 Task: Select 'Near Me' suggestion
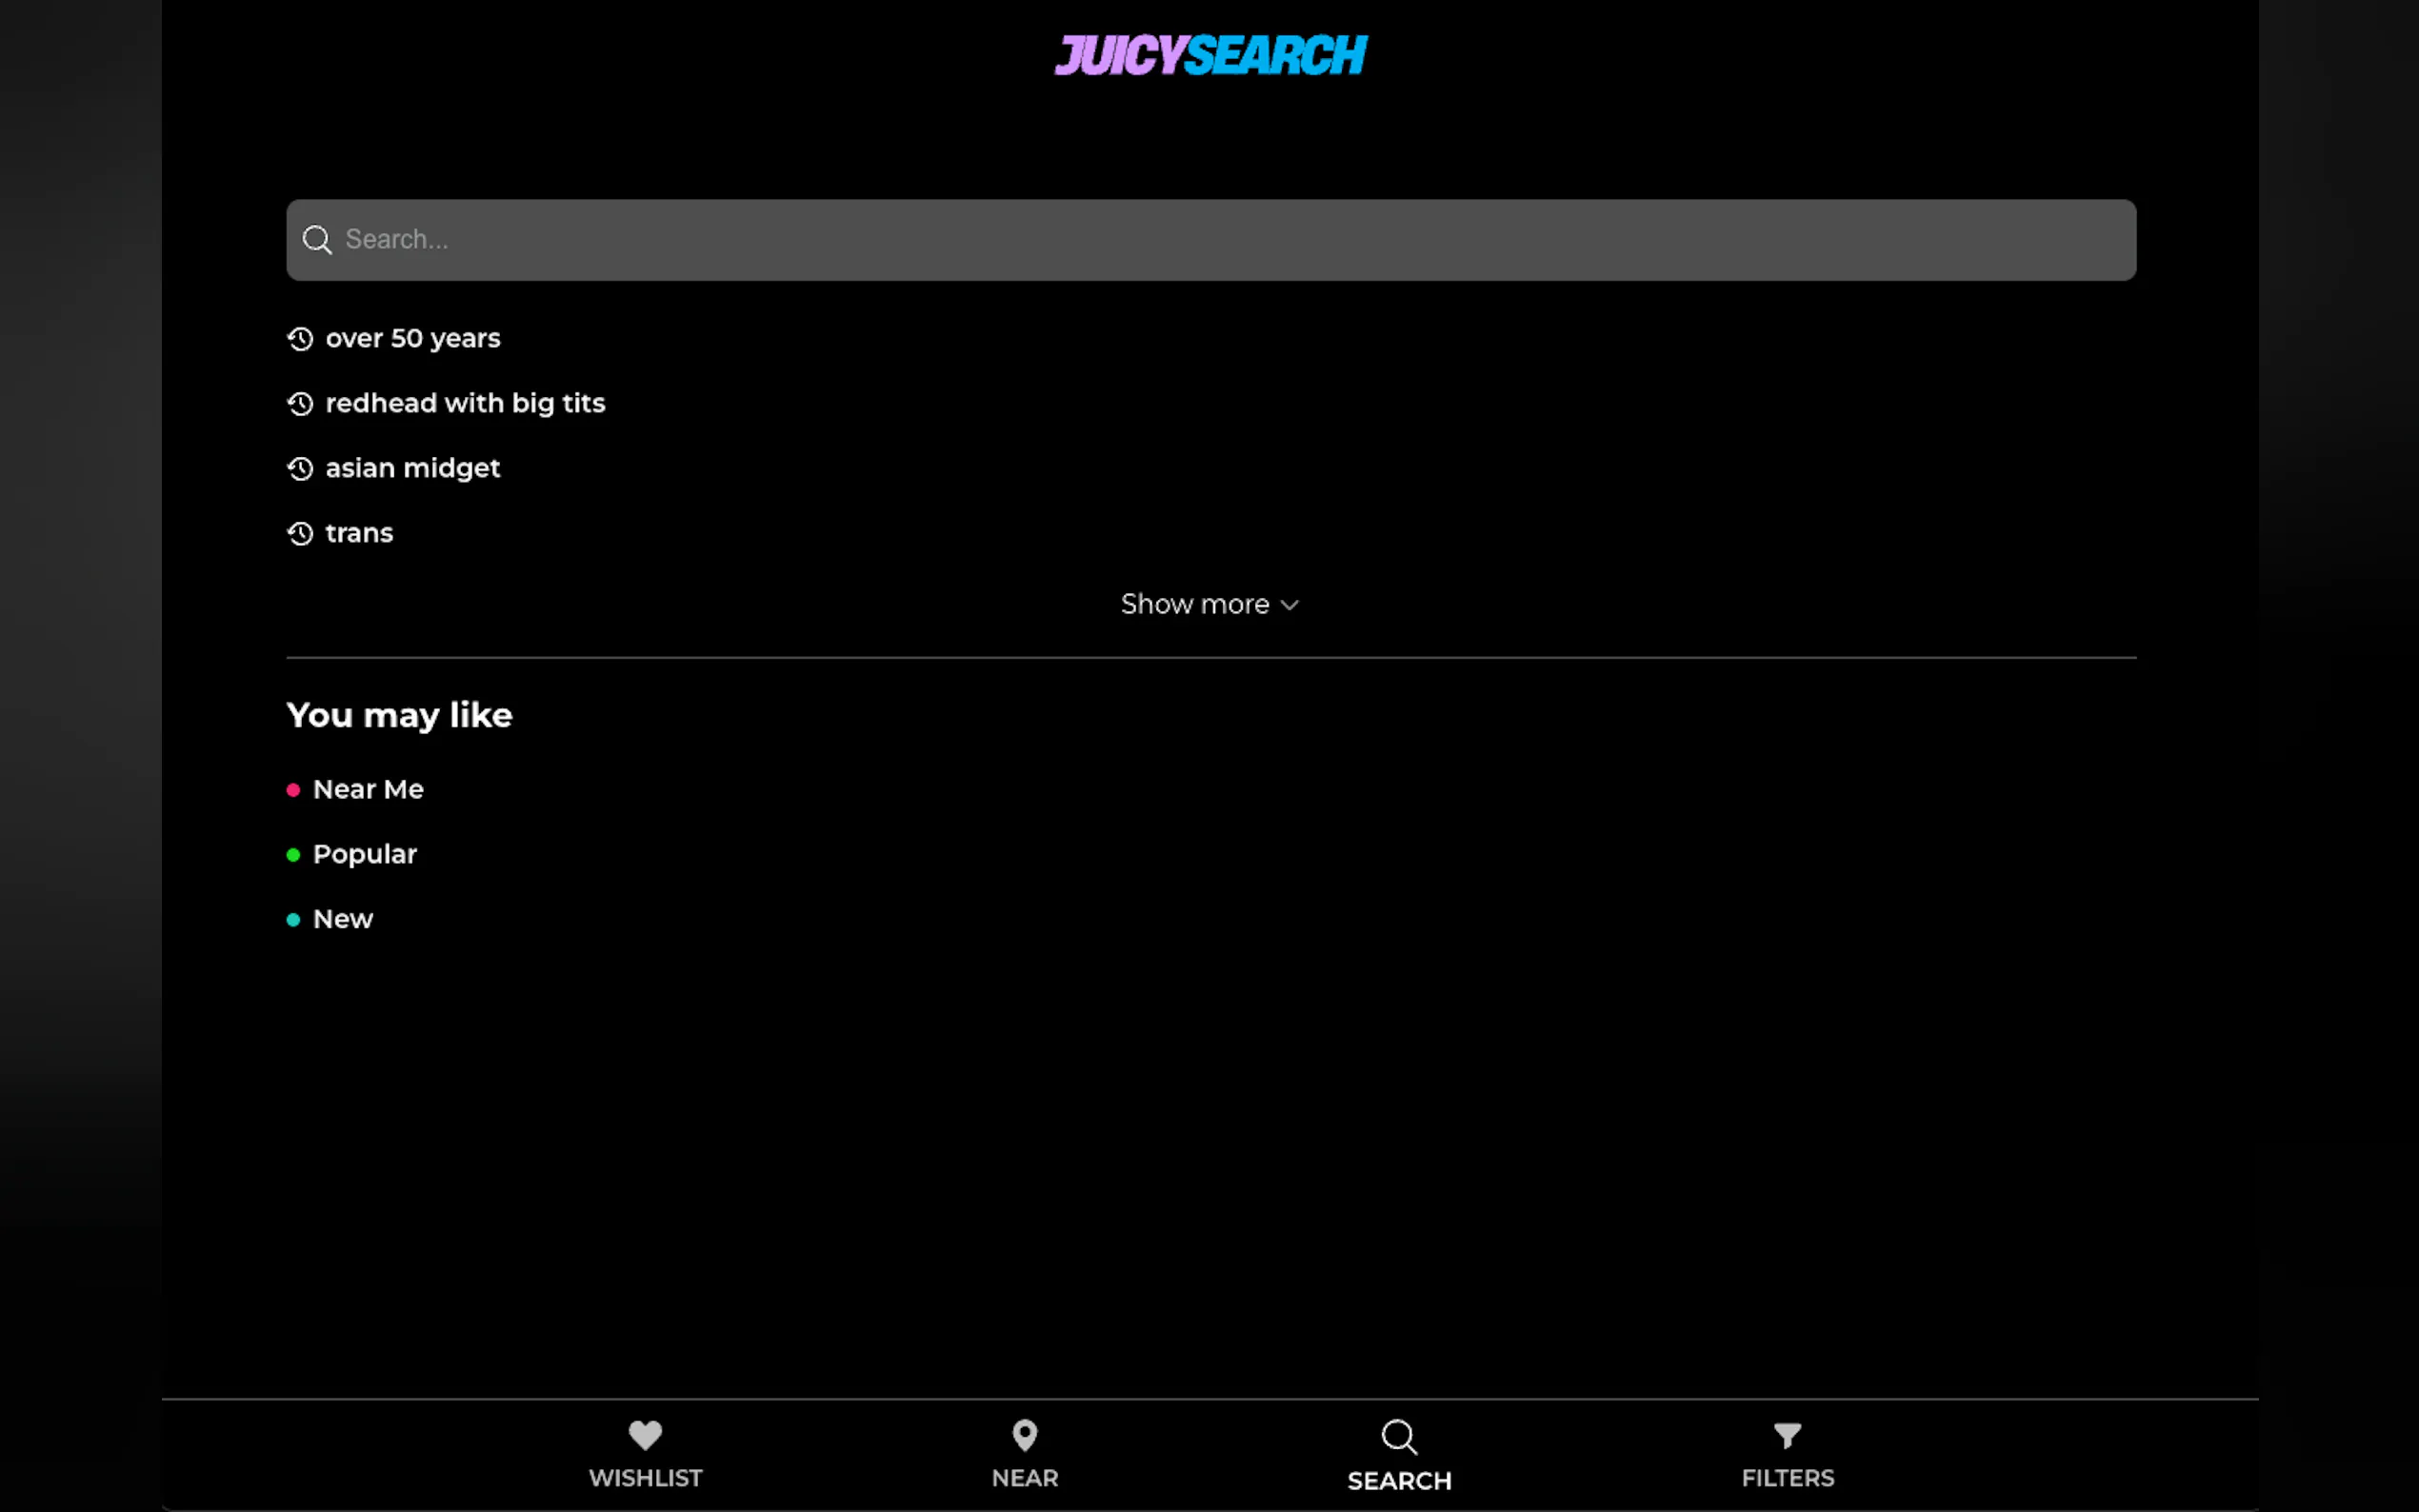coord(368,789)
